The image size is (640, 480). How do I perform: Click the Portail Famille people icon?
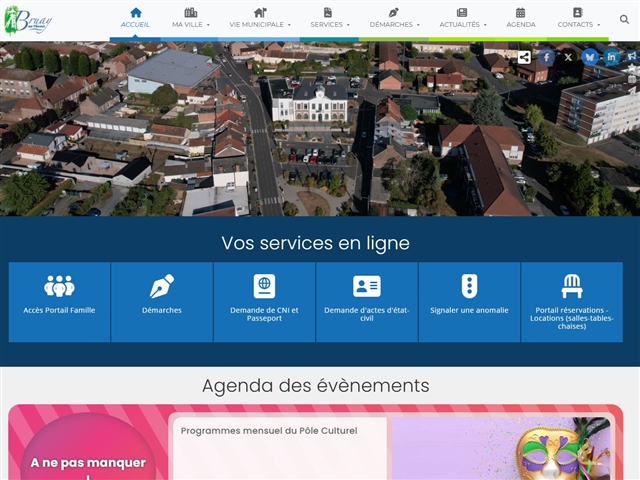point(59,286)
